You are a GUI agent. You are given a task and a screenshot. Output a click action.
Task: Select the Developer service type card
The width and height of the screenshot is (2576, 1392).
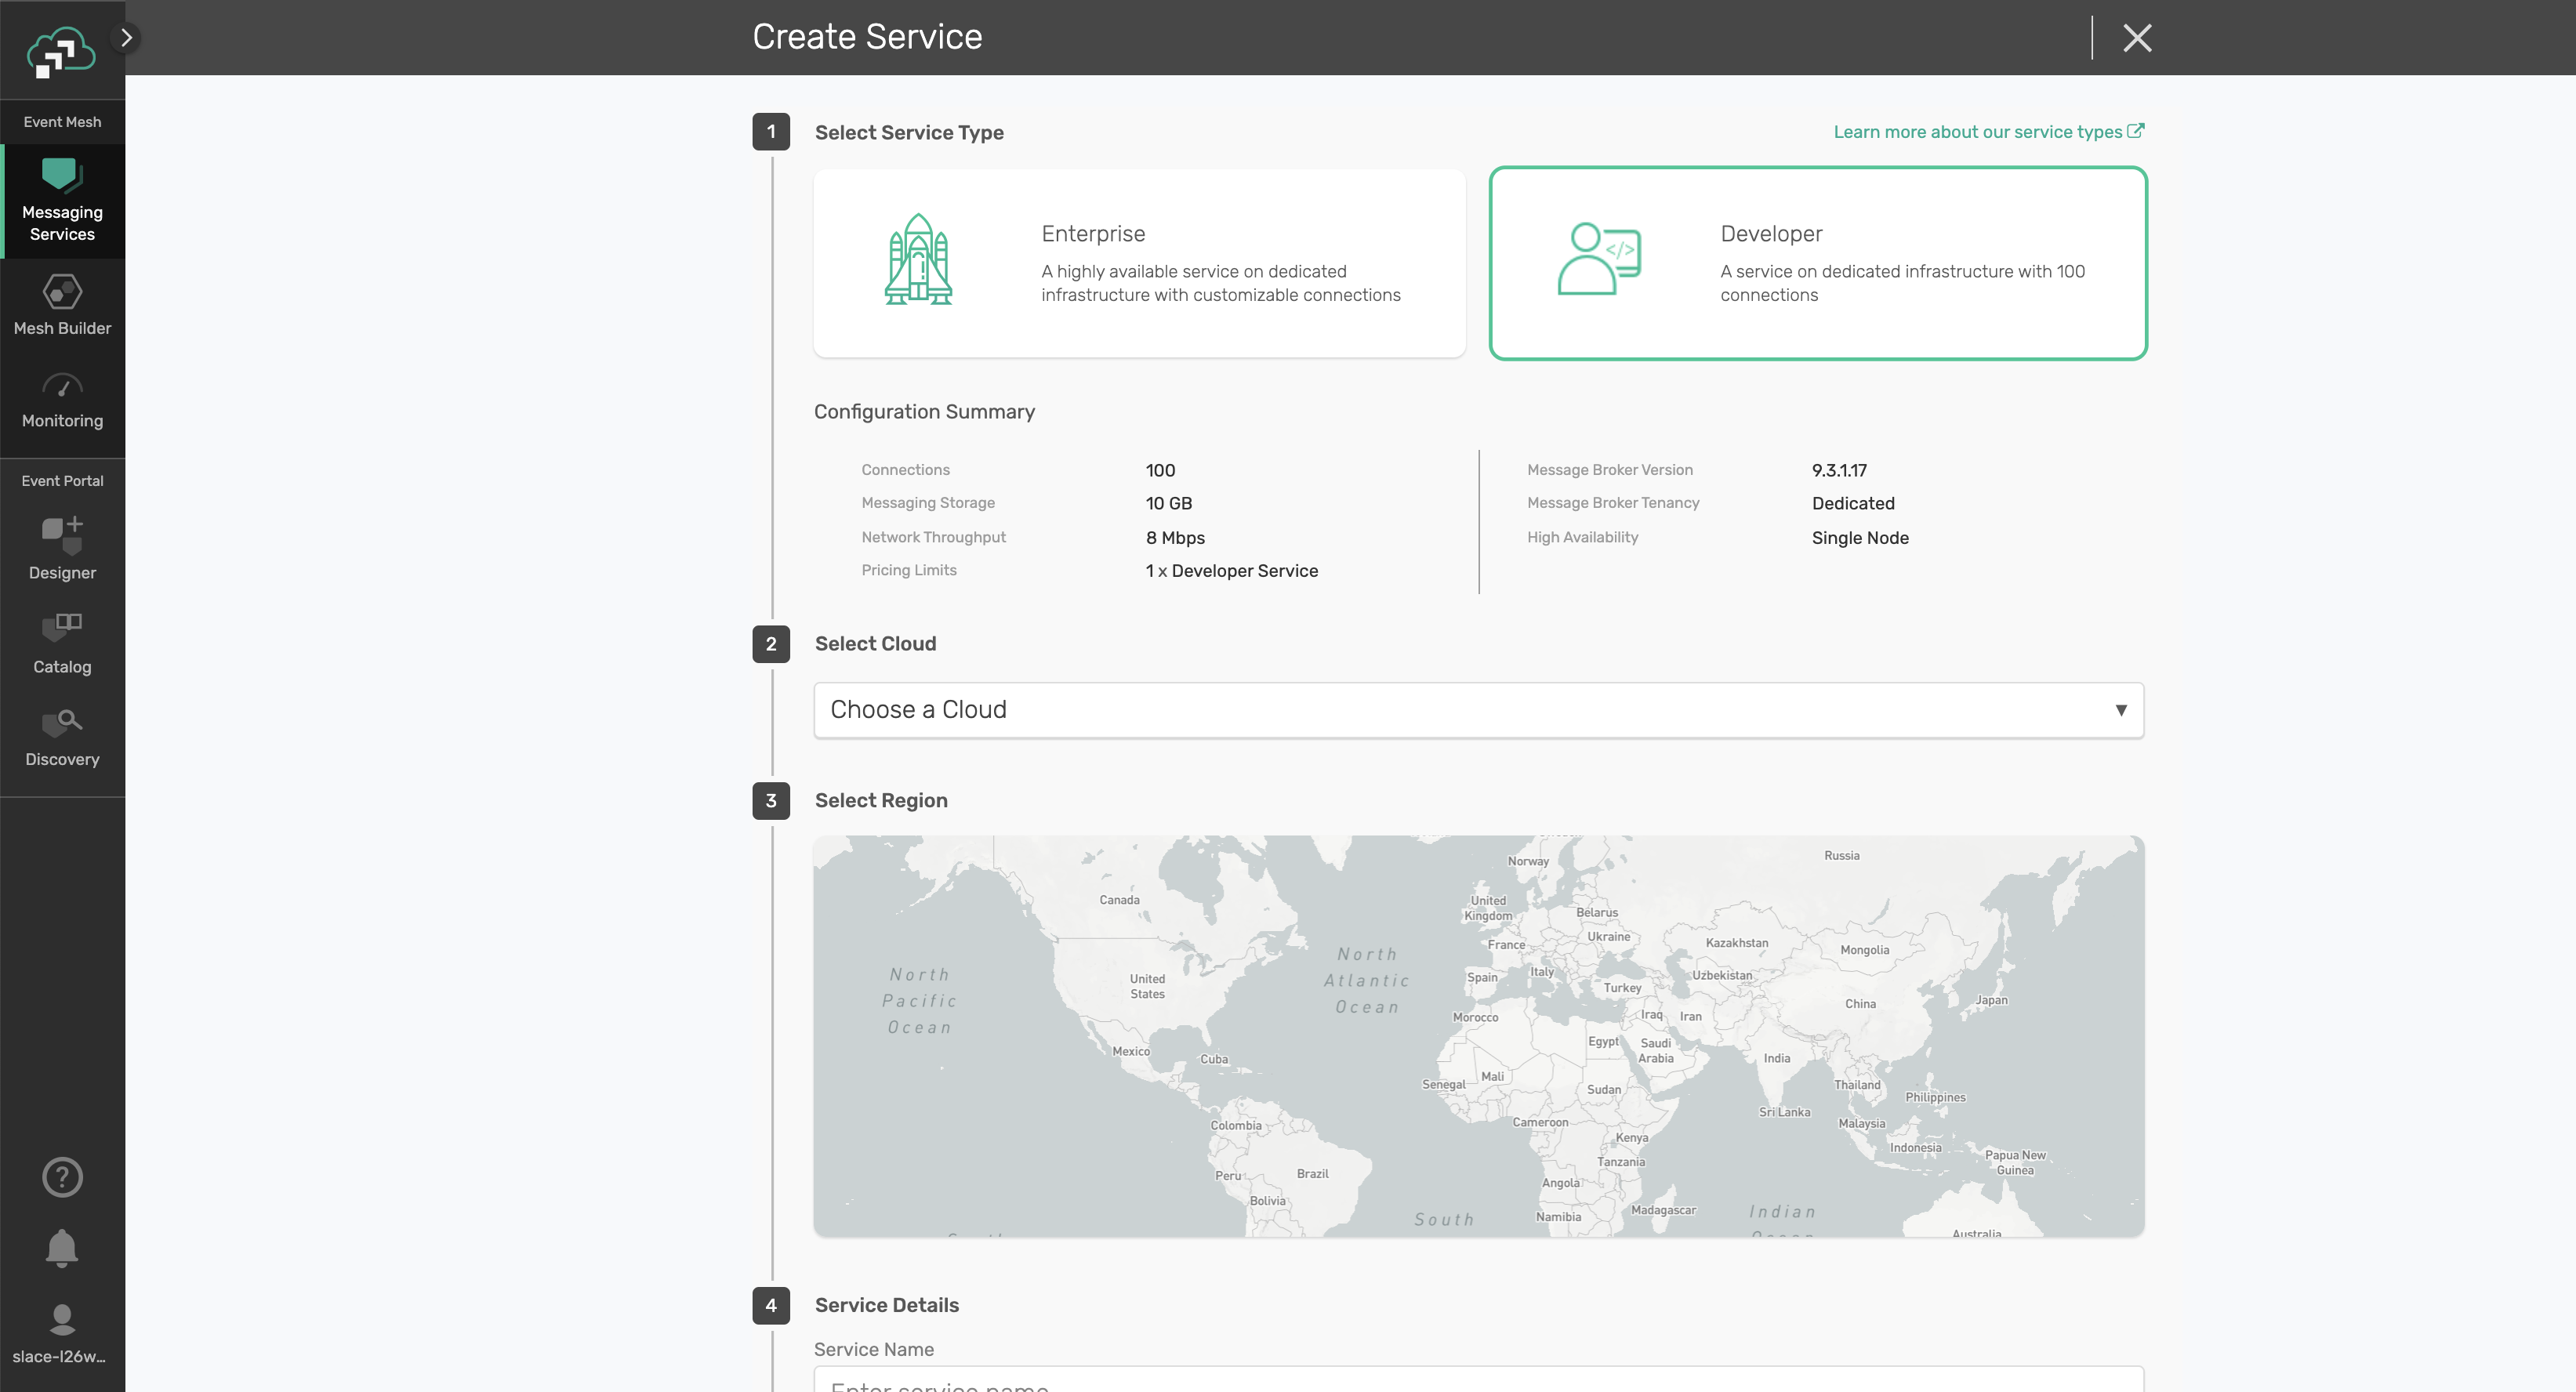coord(1817,263)
